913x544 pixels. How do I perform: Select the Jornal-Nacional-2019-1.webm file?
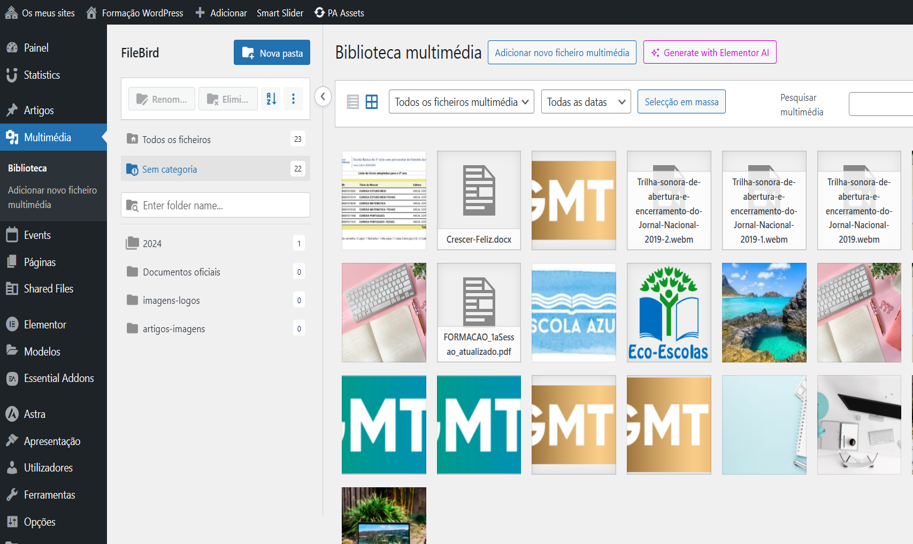coord(764,200)
